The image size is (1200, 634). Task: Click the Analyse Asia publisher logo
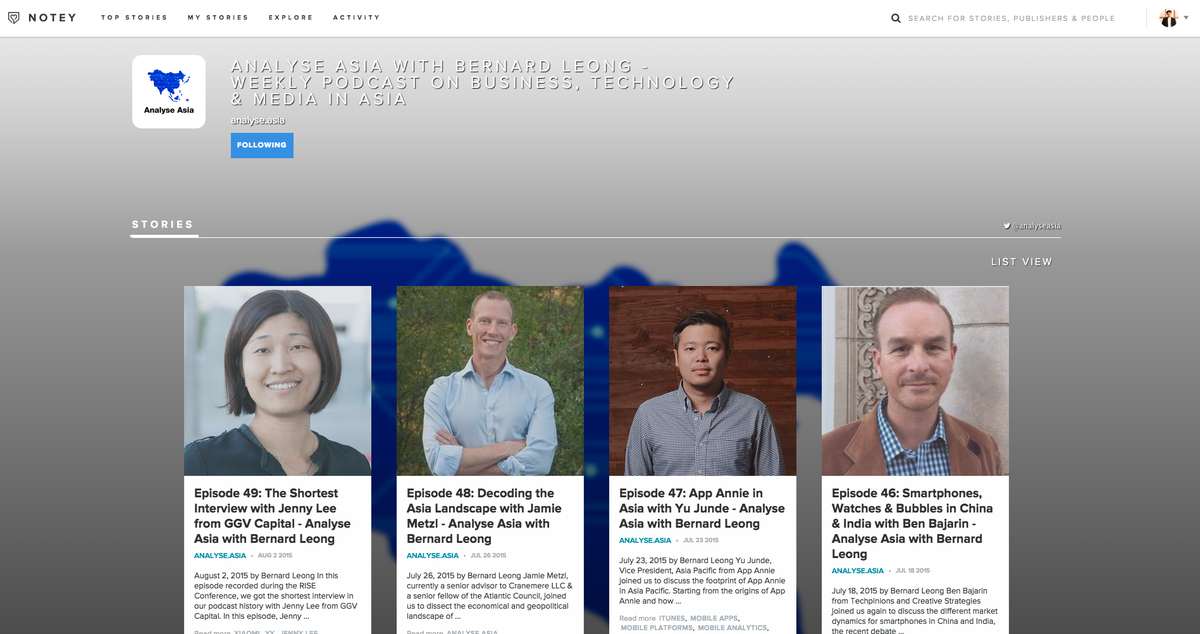point(169,92)
